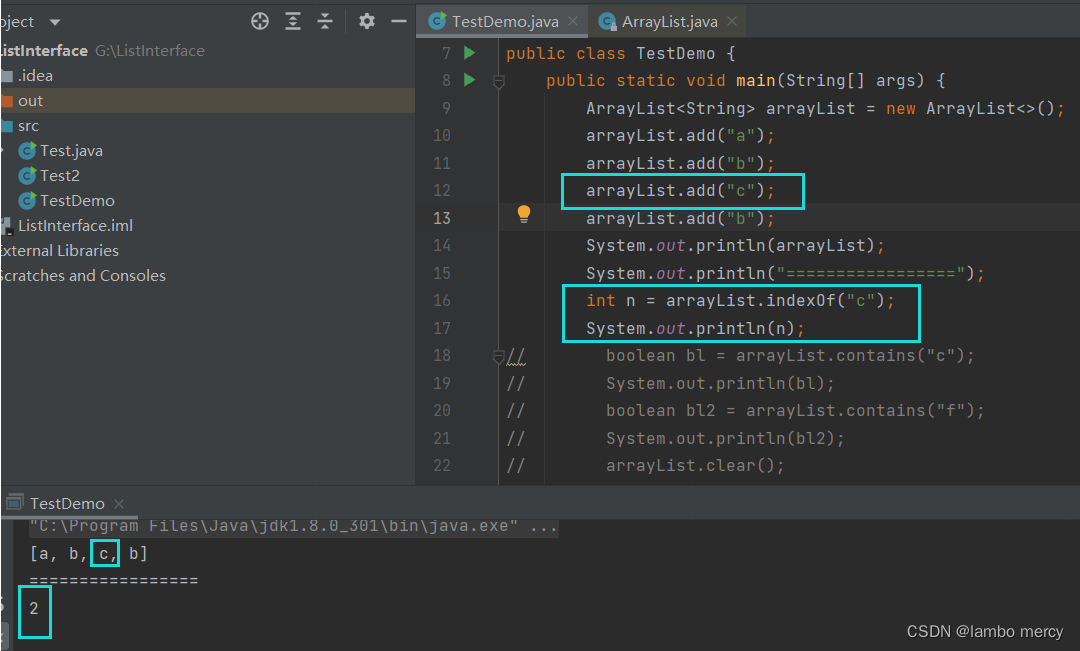Image resolution: width=1080 pixels, height=651 pixels.
Task: Click console output value 2
Action: pyautogui.click(x=34, y=608)
